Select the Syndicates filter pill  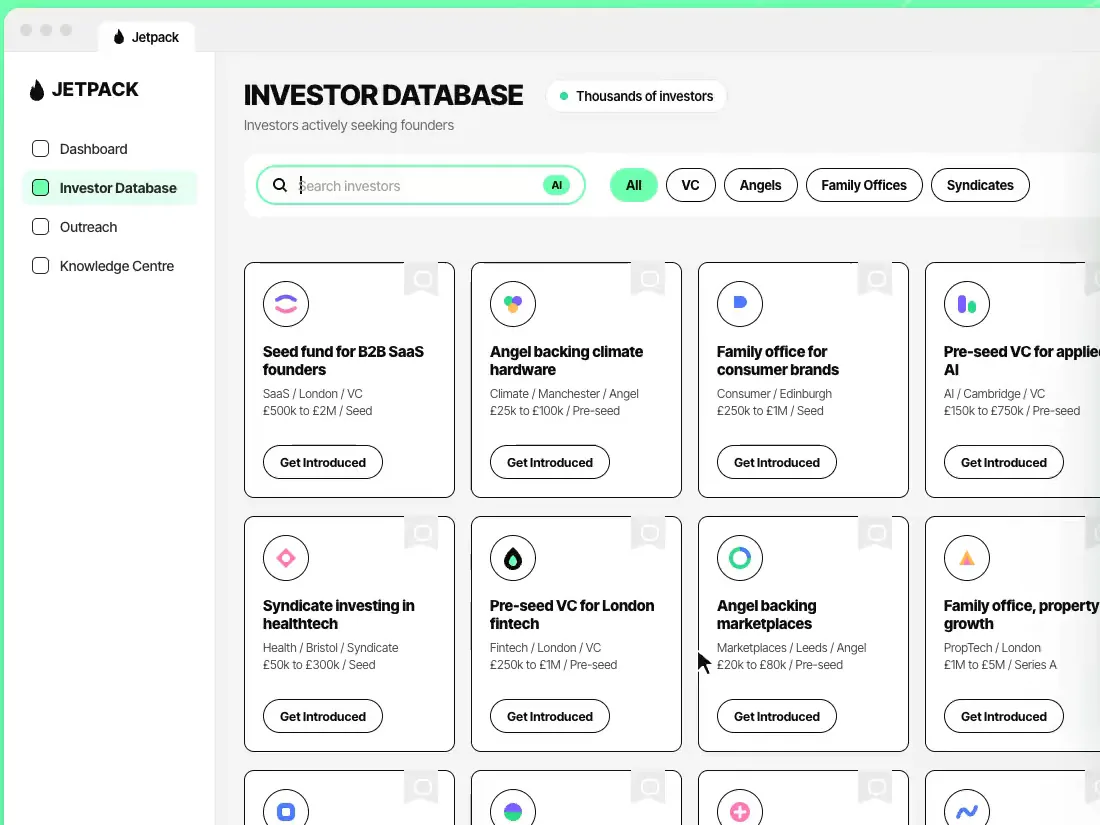click(980, 185)
